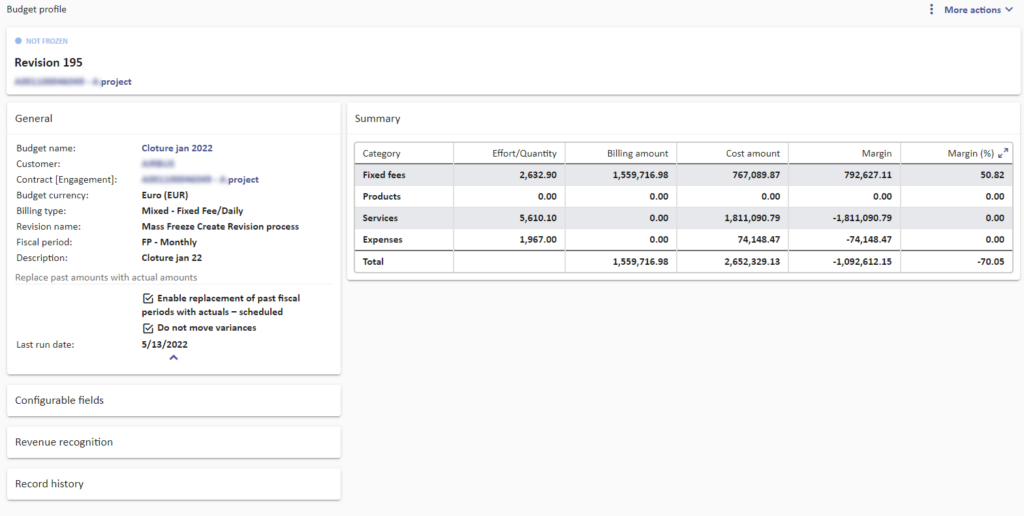Click the Fixed fees row label
1024x516 pixels.
pyautogui.click(x=384, y=175)
